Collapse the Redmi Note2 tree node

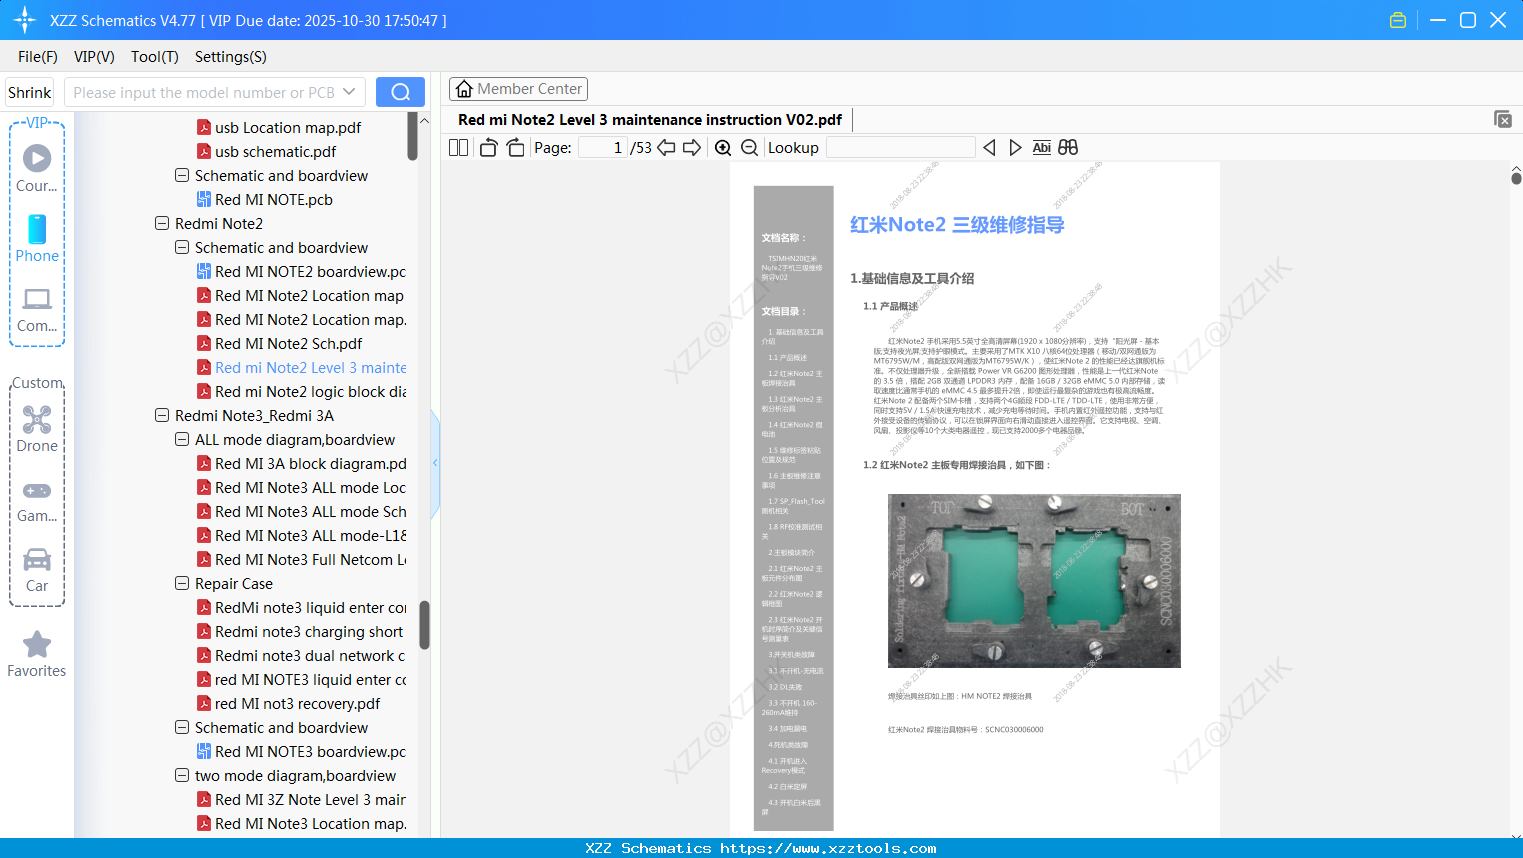pos(161,223)
